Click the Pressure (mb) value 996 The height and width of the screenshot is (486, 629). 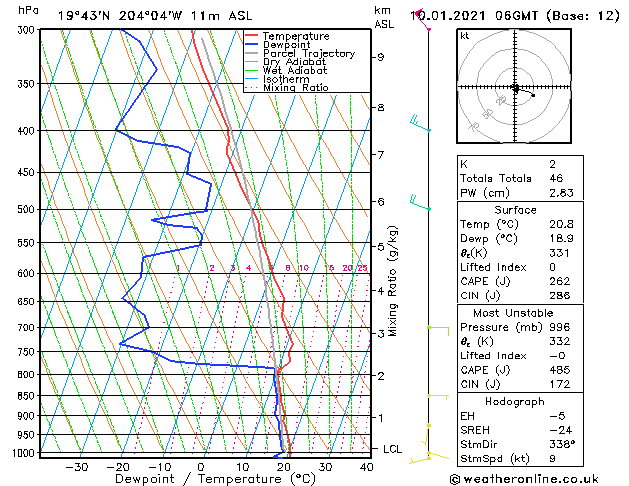[560, 327]
